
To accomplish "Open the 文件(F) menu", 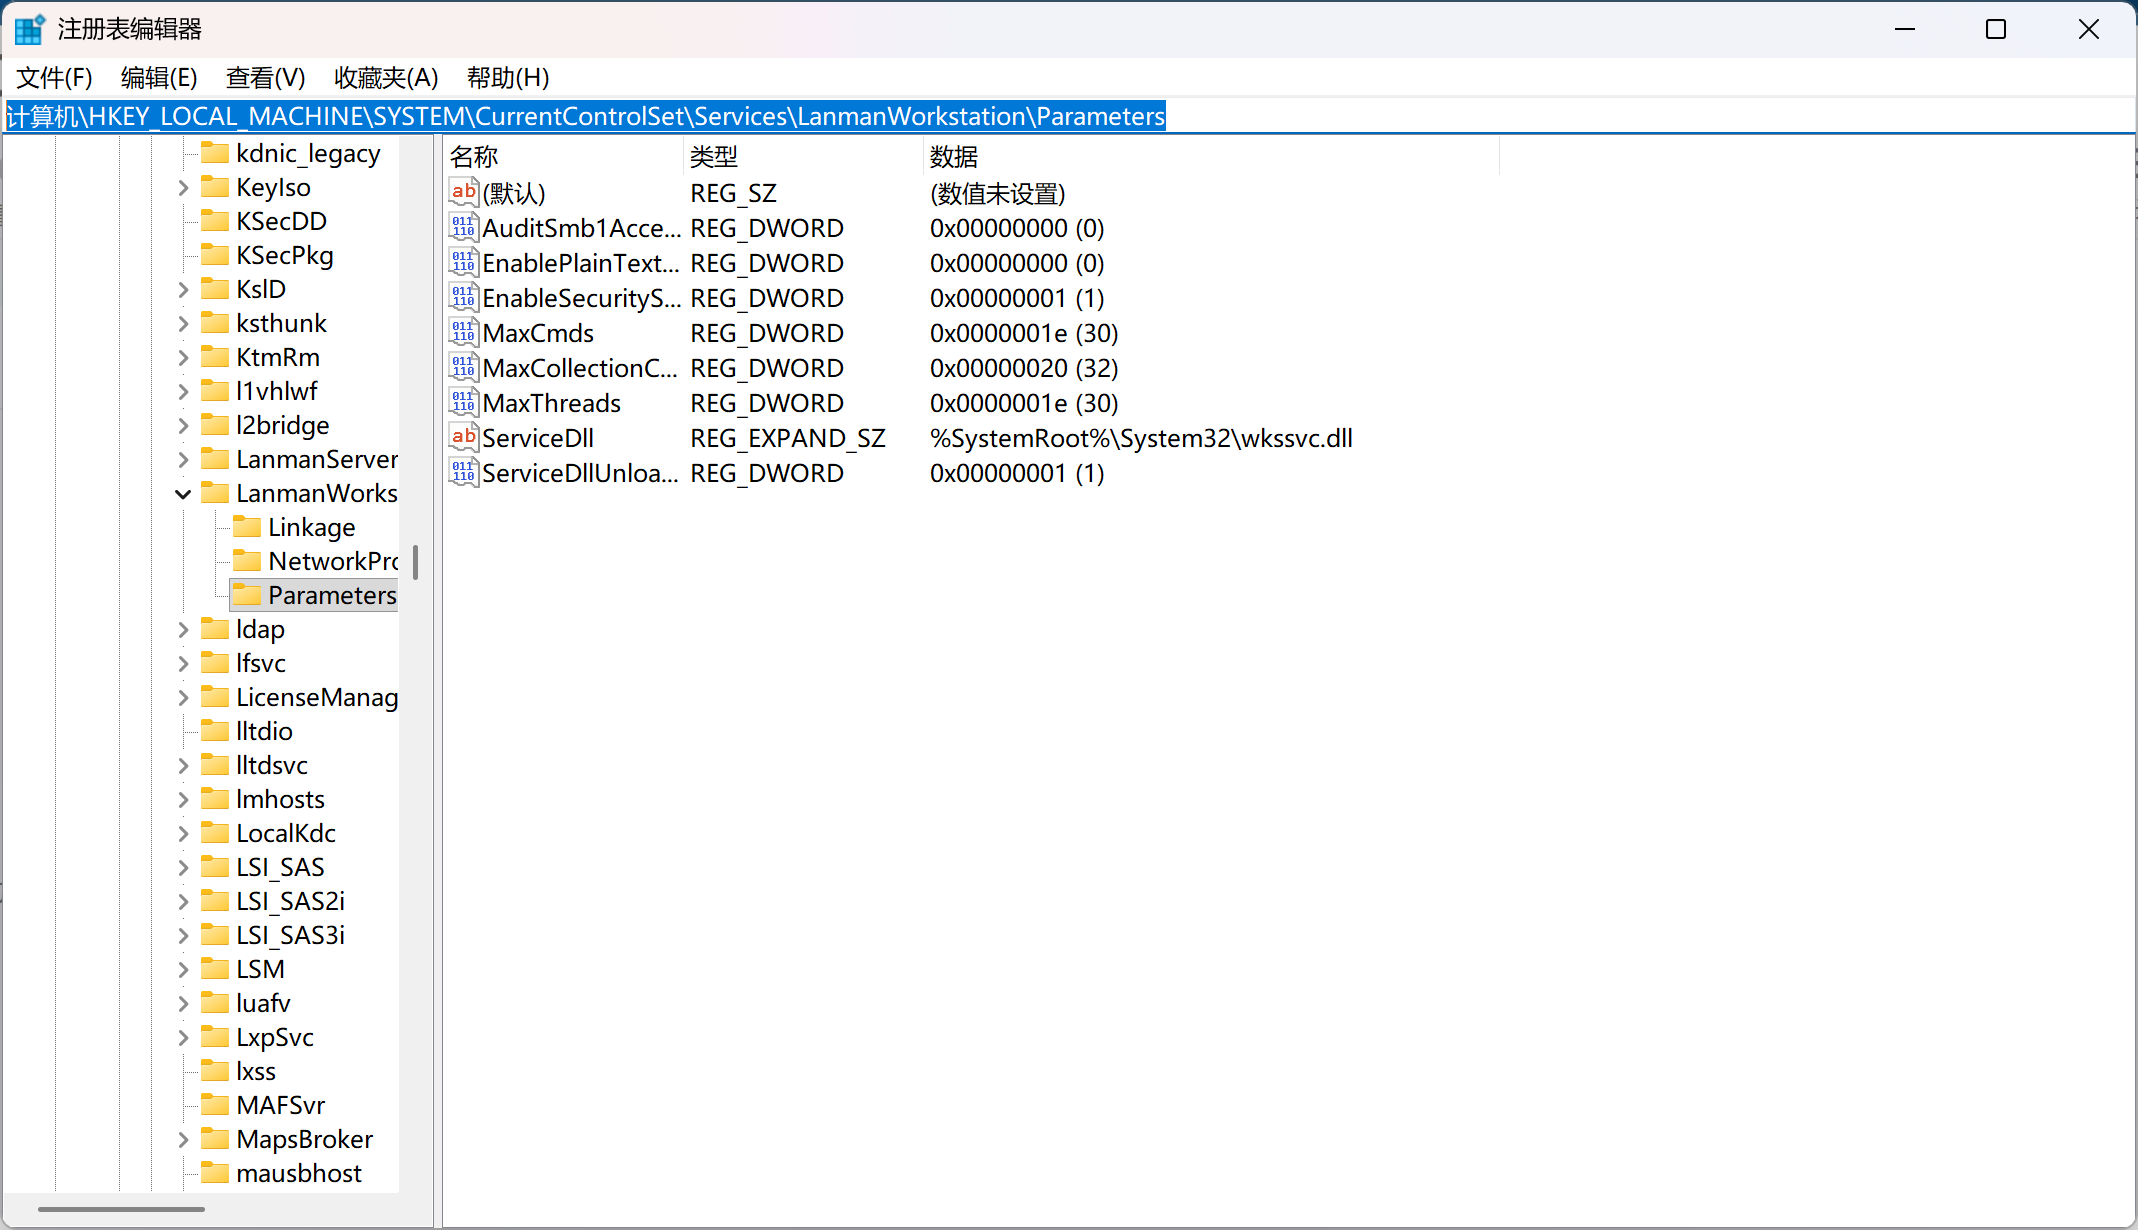I will tap(54, 77).
